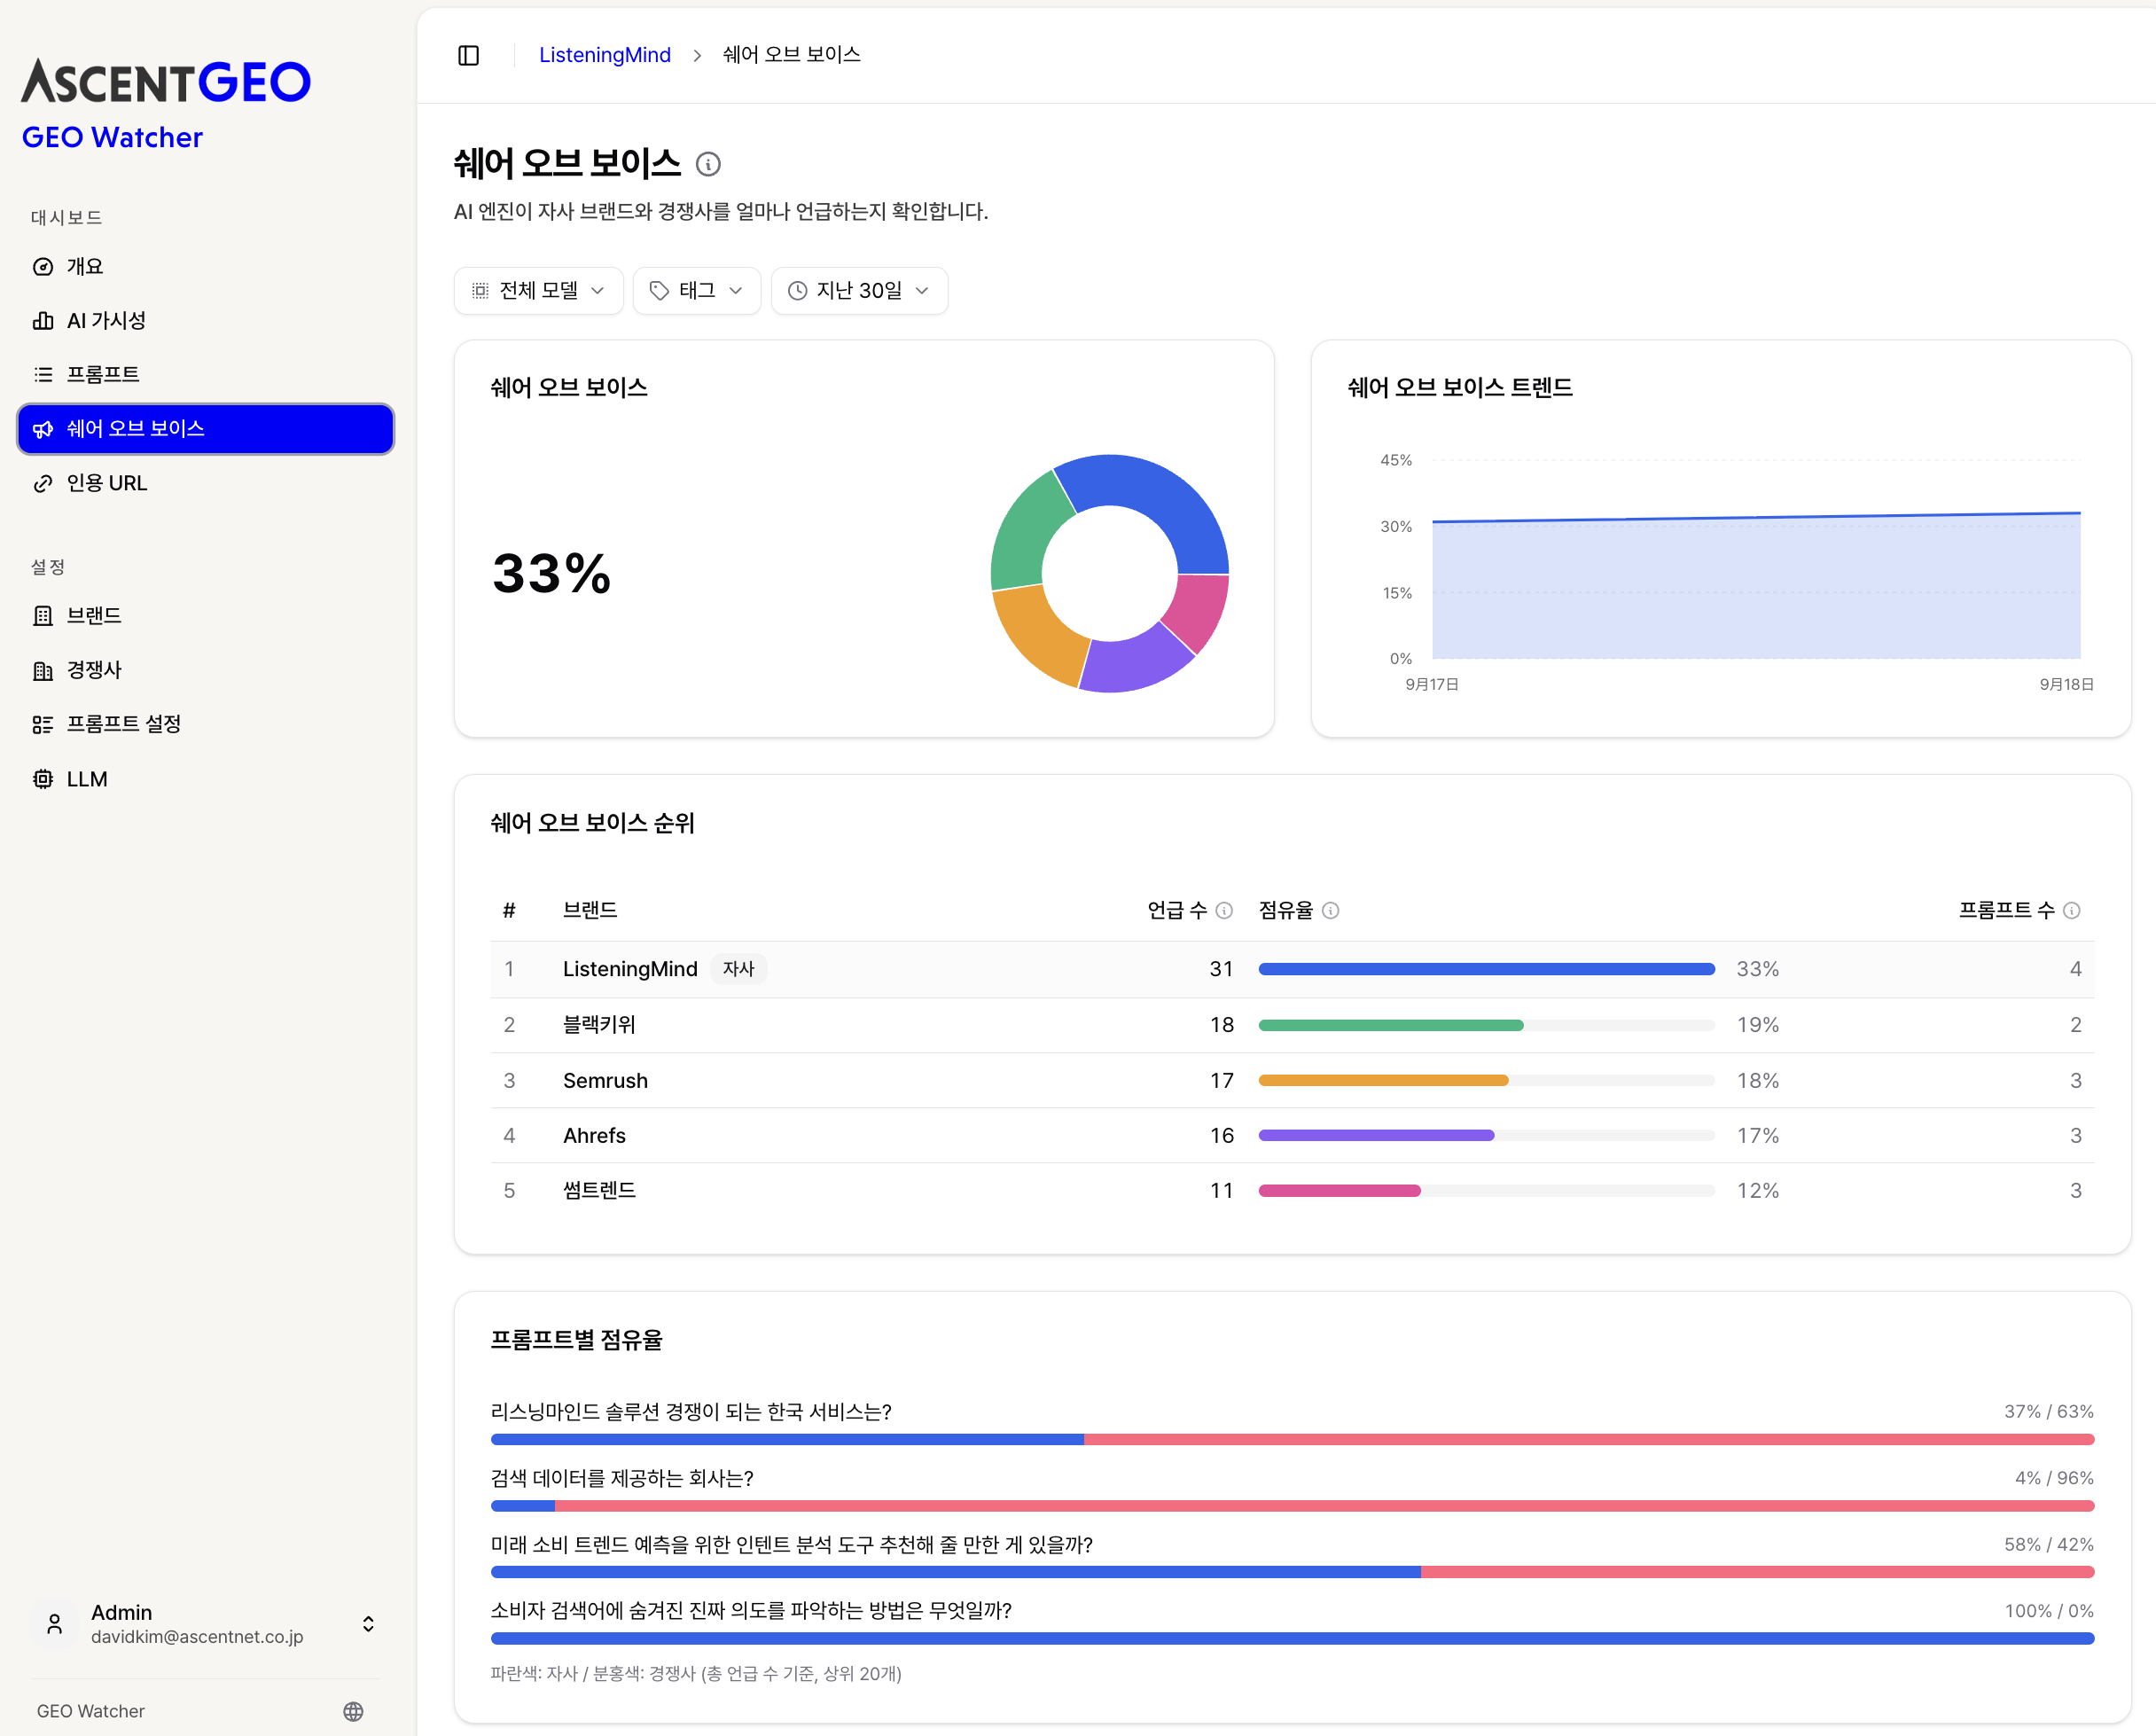This screenshot has height=1736, width=2156.
Task: Click the 37% / 63% prompt share bar
Action: (x=1292, y=1439)
